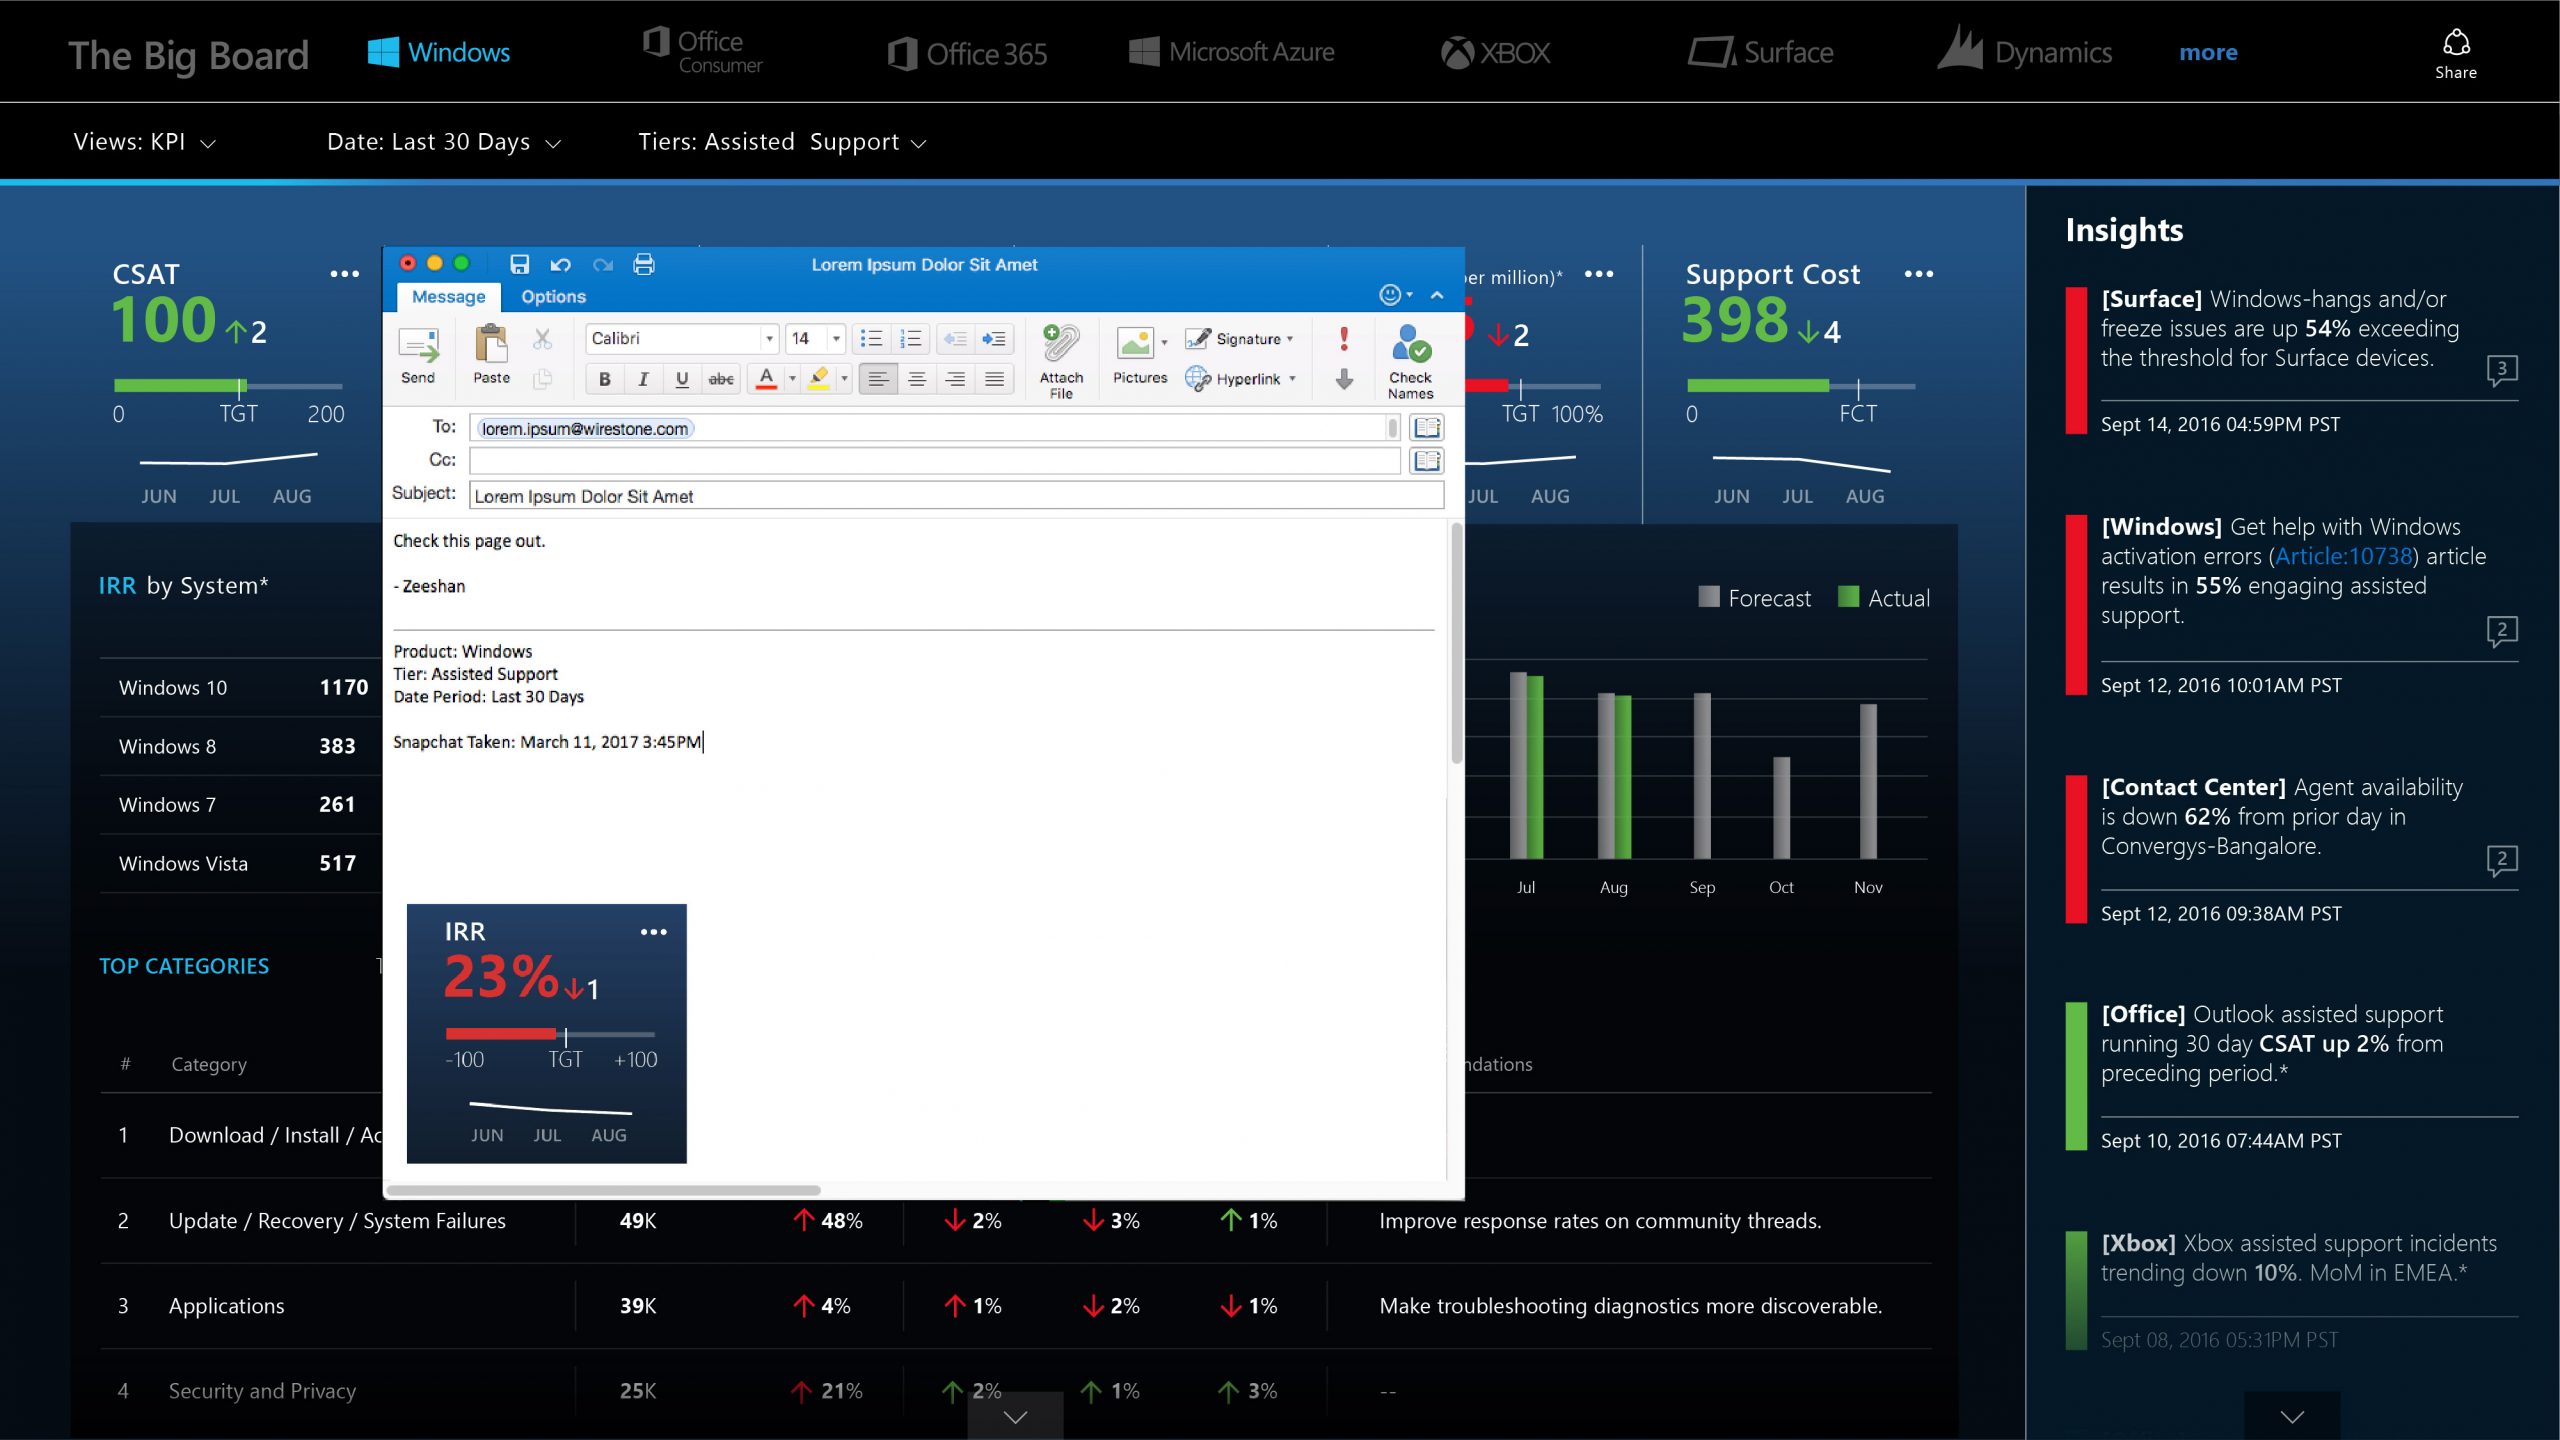
Task: Click the Subject field
Action: tap(956, 496)
